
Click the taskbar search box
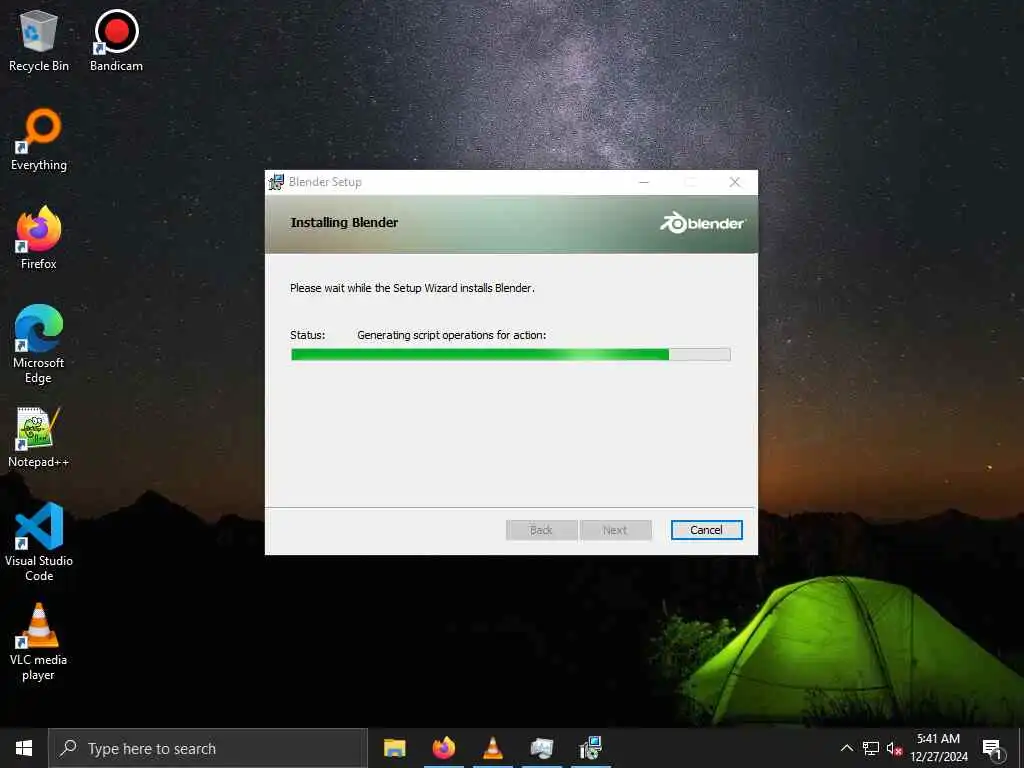click(208, 748)
